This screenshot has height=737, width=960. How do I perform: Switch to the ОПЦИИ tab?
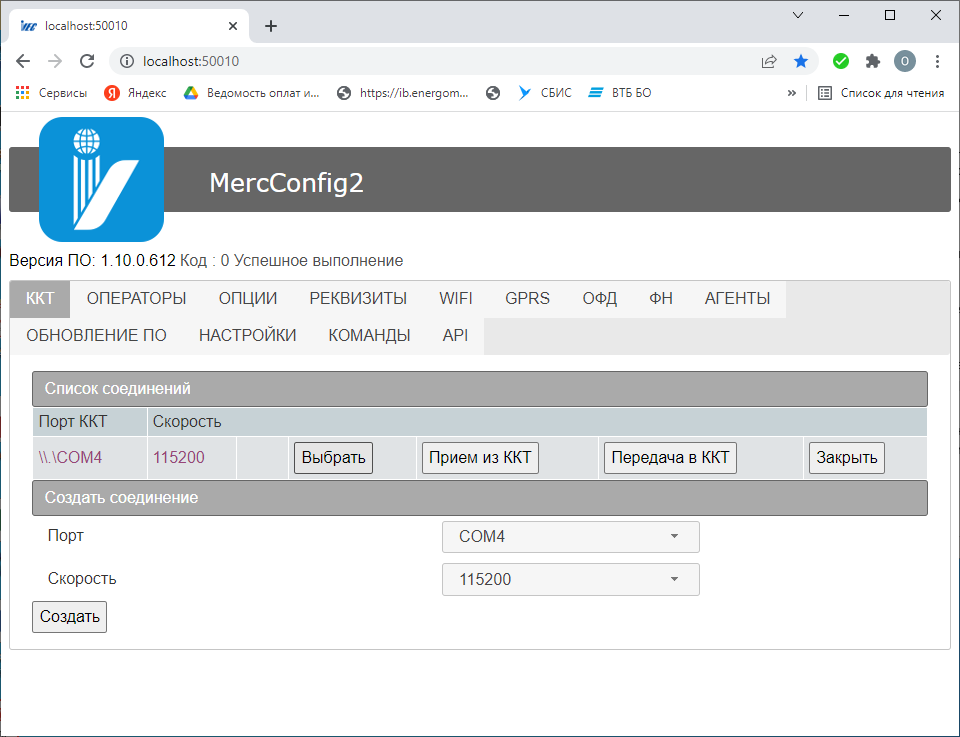point(248,299)
